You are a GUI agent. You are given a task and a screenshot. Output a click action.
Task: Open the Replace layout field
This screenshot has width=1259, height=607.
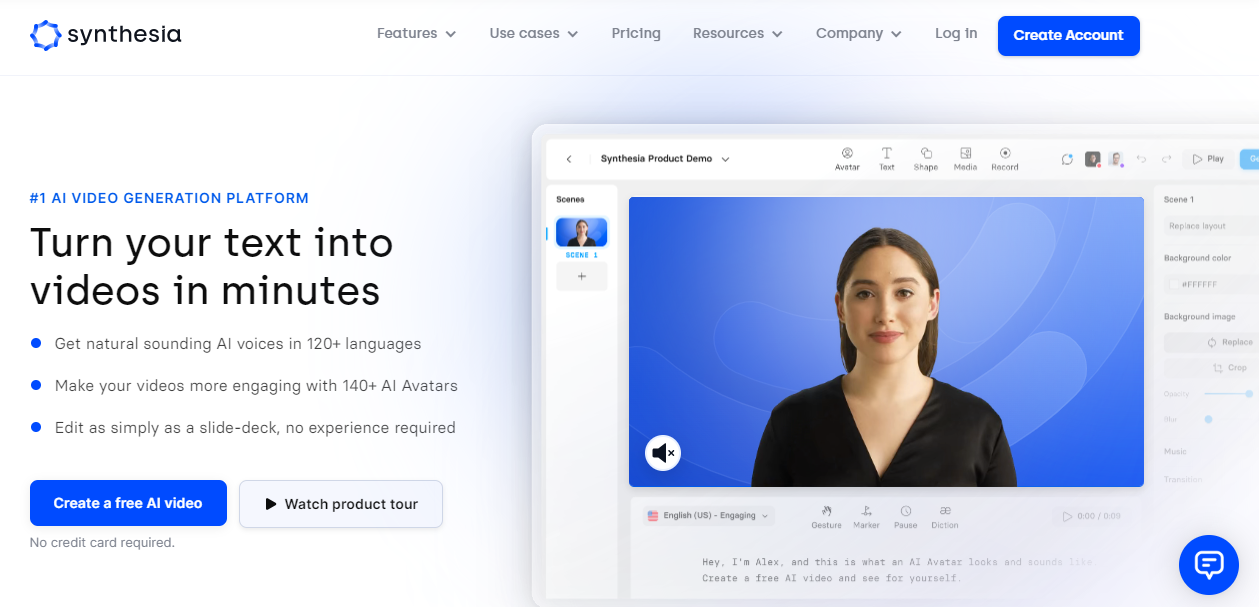pyautogui.click(x=1209, y=226)
